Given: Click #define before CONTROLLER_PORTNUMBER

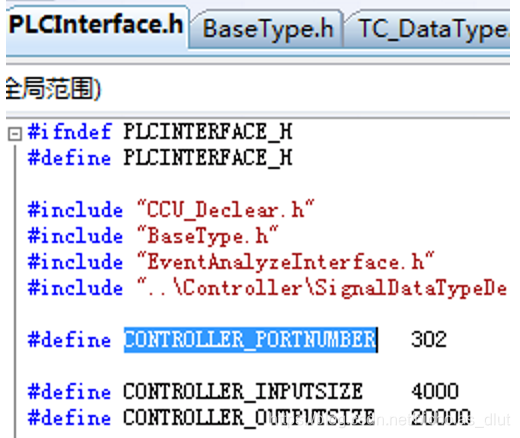Looking at the screenshot, I should click(x=69, y=340).
